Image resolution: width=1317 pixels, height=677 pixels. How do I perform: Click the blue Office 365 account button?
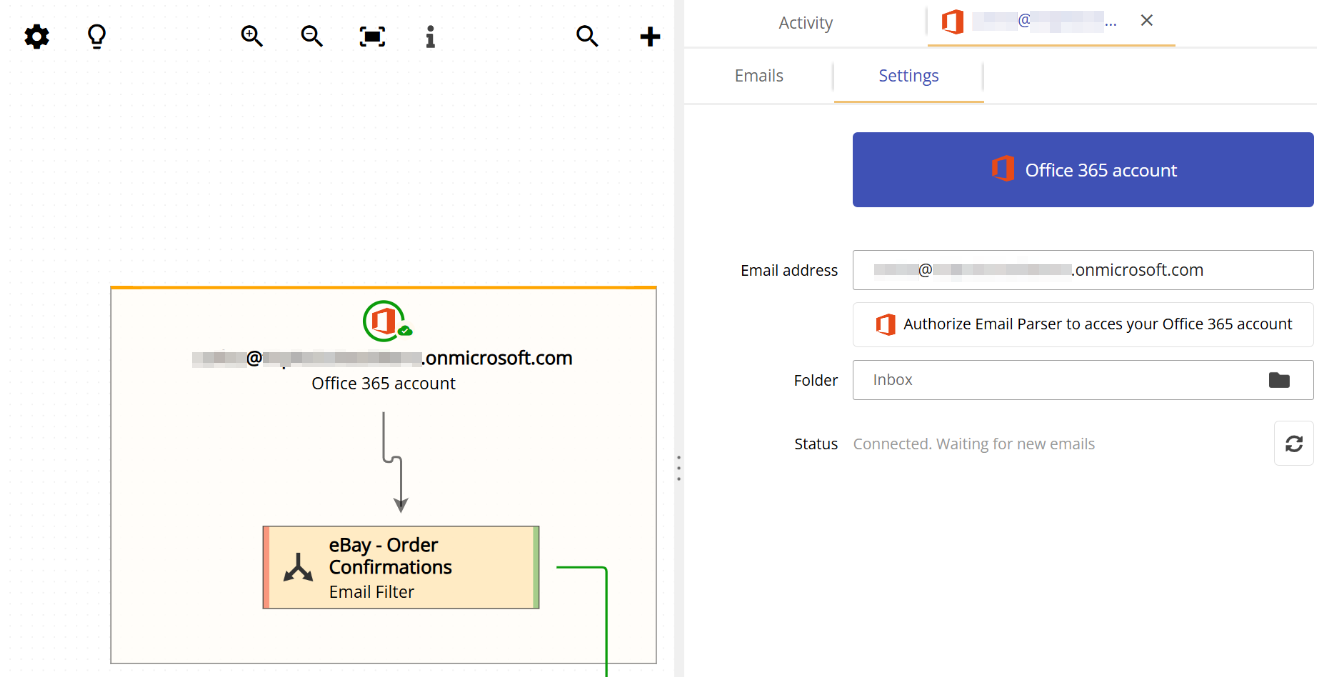(x=1083, y=169)
